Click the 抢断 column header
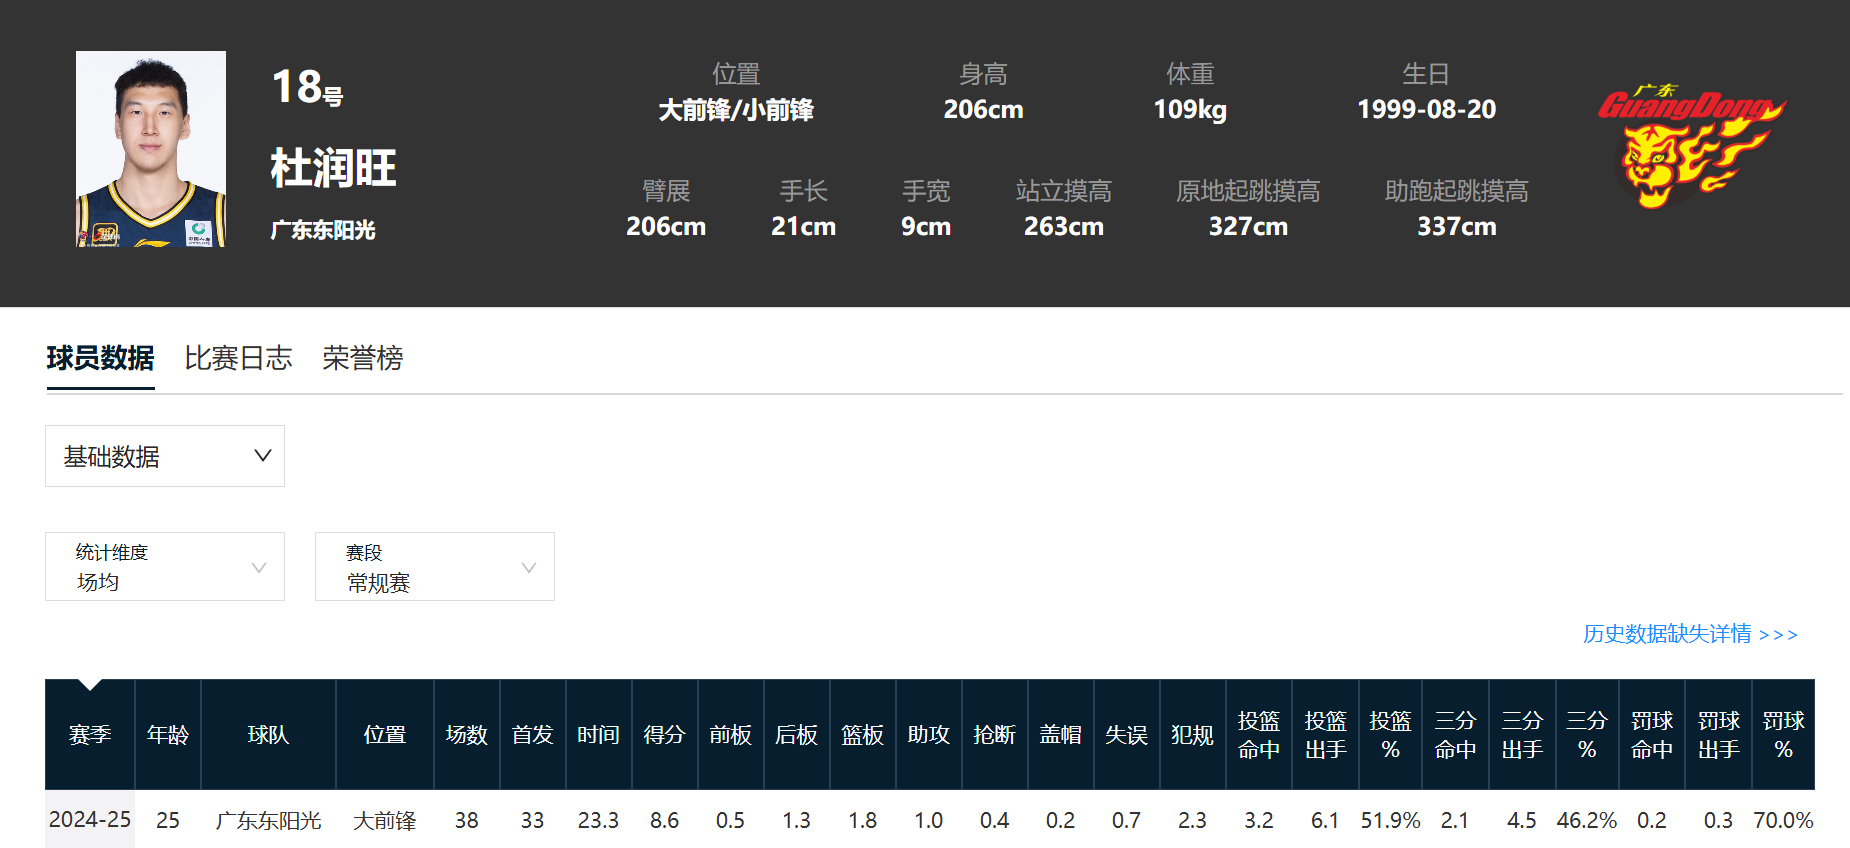Viewport: 1850px width, 848px height. point(995,735)
